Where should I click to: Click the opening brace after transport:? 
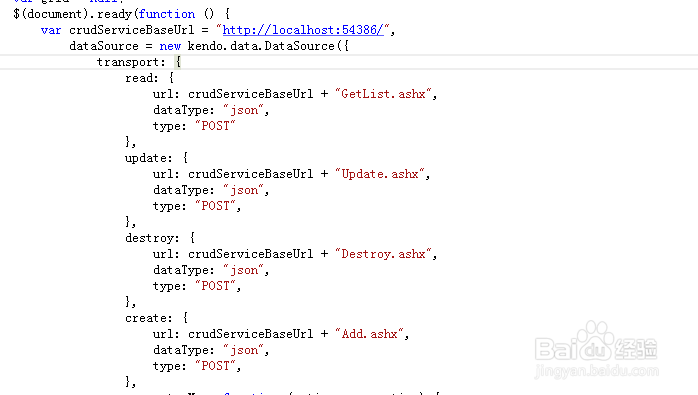[178, 62]
